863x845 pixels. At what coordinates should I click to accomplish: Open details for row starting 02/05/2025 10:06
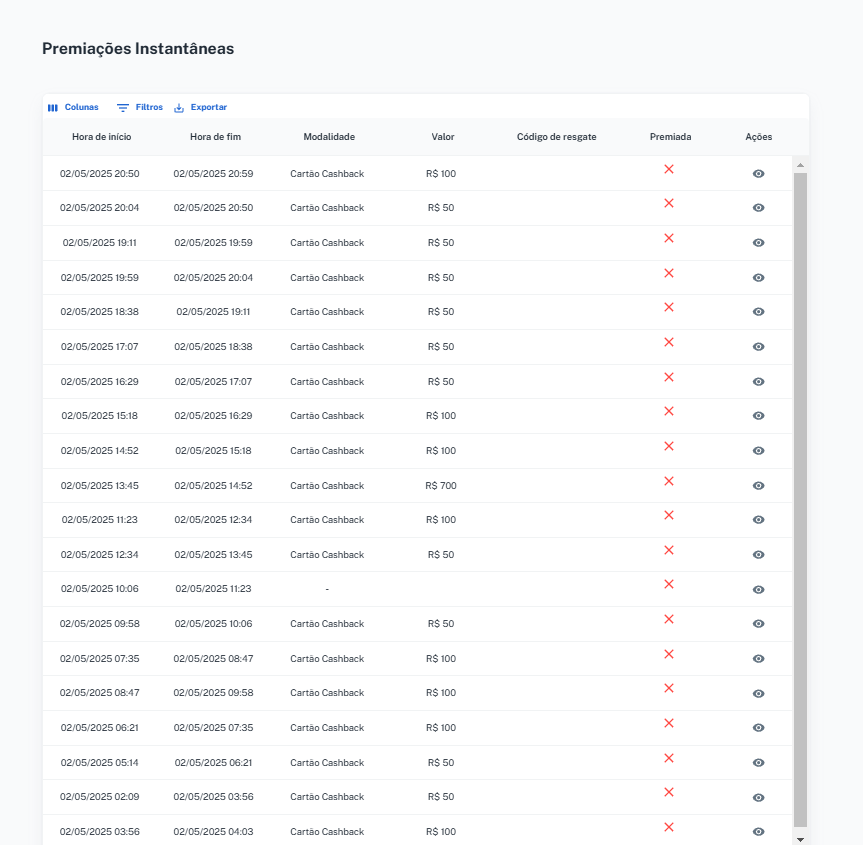[x=758, y=590]
